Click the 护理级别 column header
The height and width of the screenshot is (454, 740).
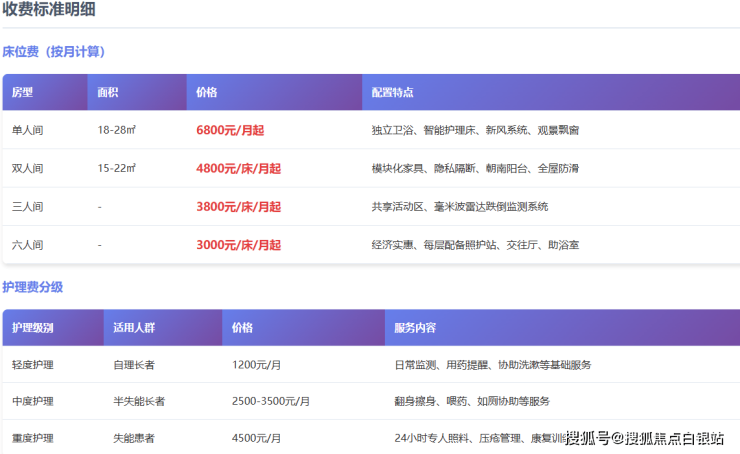[x=33, y=327]
